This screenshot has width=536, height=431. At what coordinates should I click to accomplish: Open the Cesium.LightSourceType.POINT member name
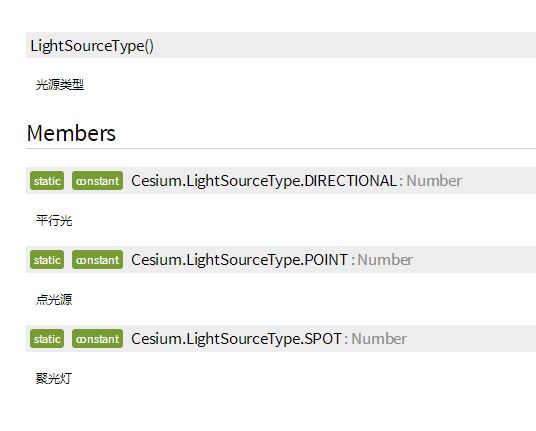pos(240,260)
